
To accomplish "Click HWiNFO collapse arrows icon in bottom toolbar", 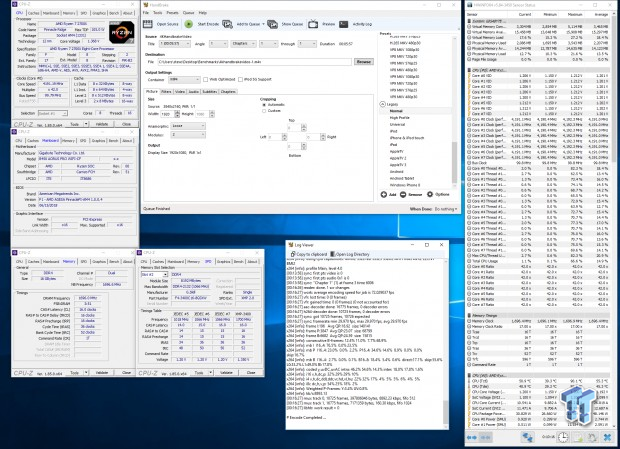I will click(486, 438).
